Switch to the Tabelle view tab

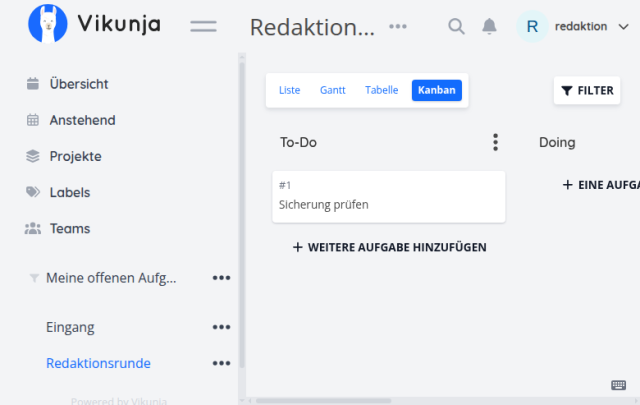(382, 90)
